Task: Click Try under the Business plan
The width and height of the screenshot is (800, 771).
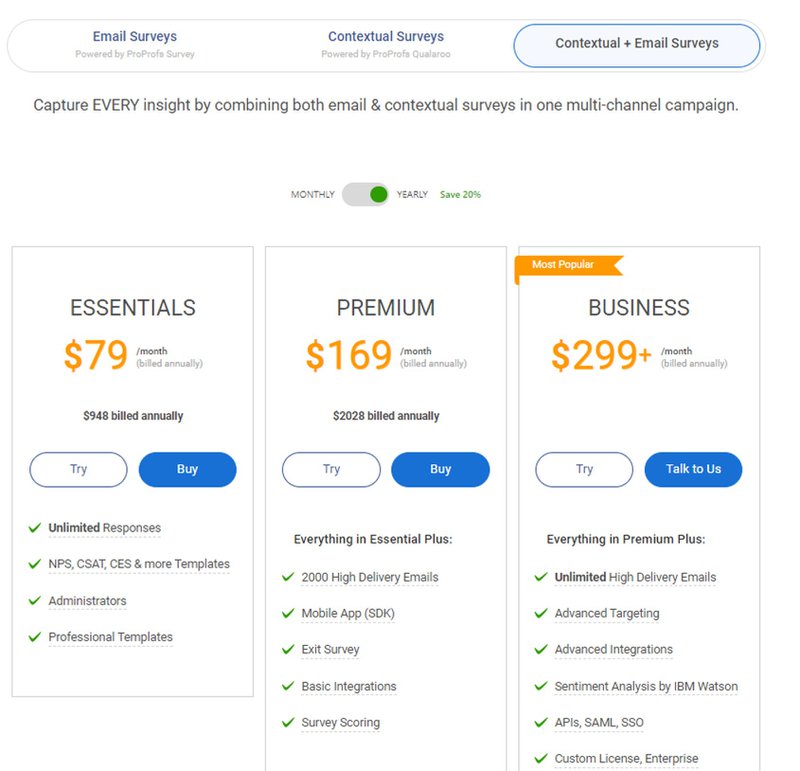Action: pyautogui.click(x=584, y=470)
